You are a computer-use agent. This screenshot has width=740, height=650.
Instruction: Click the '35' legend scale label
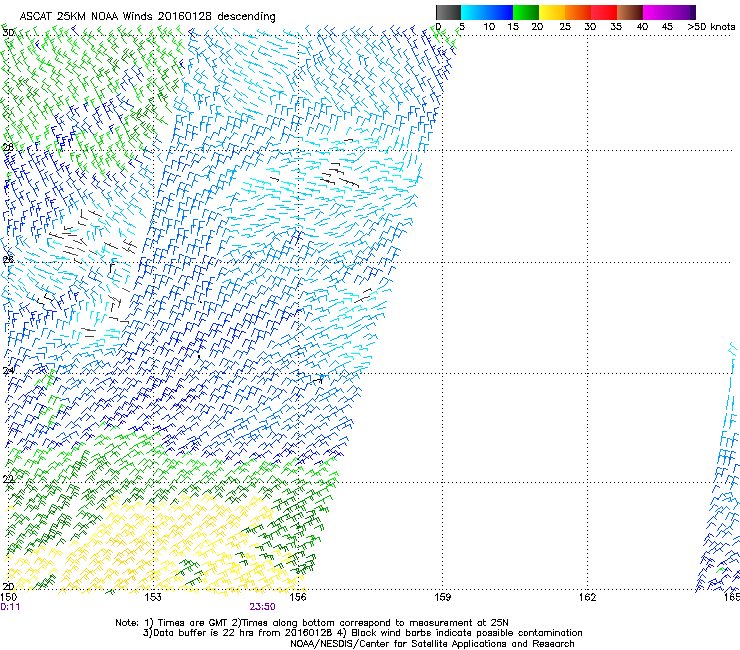pyautogui.click(x=616, y=26)
